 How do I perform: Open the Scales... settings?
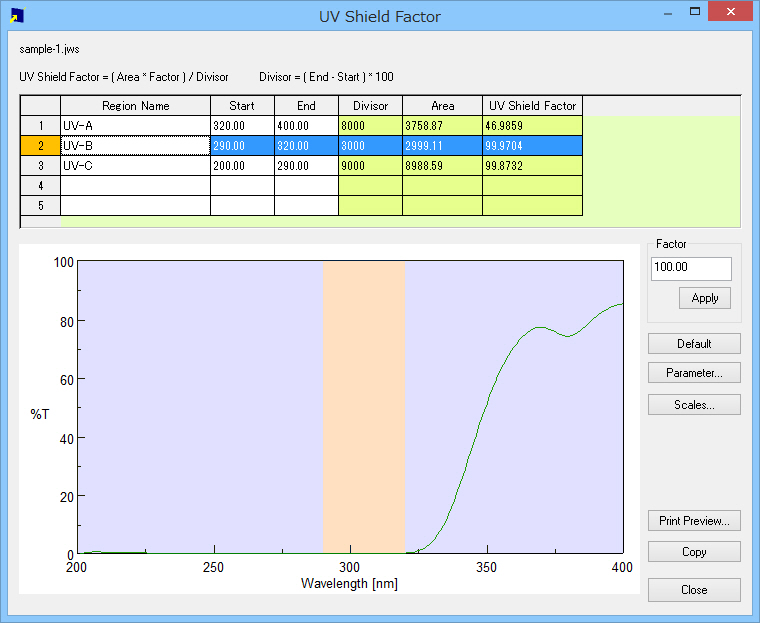694,405
